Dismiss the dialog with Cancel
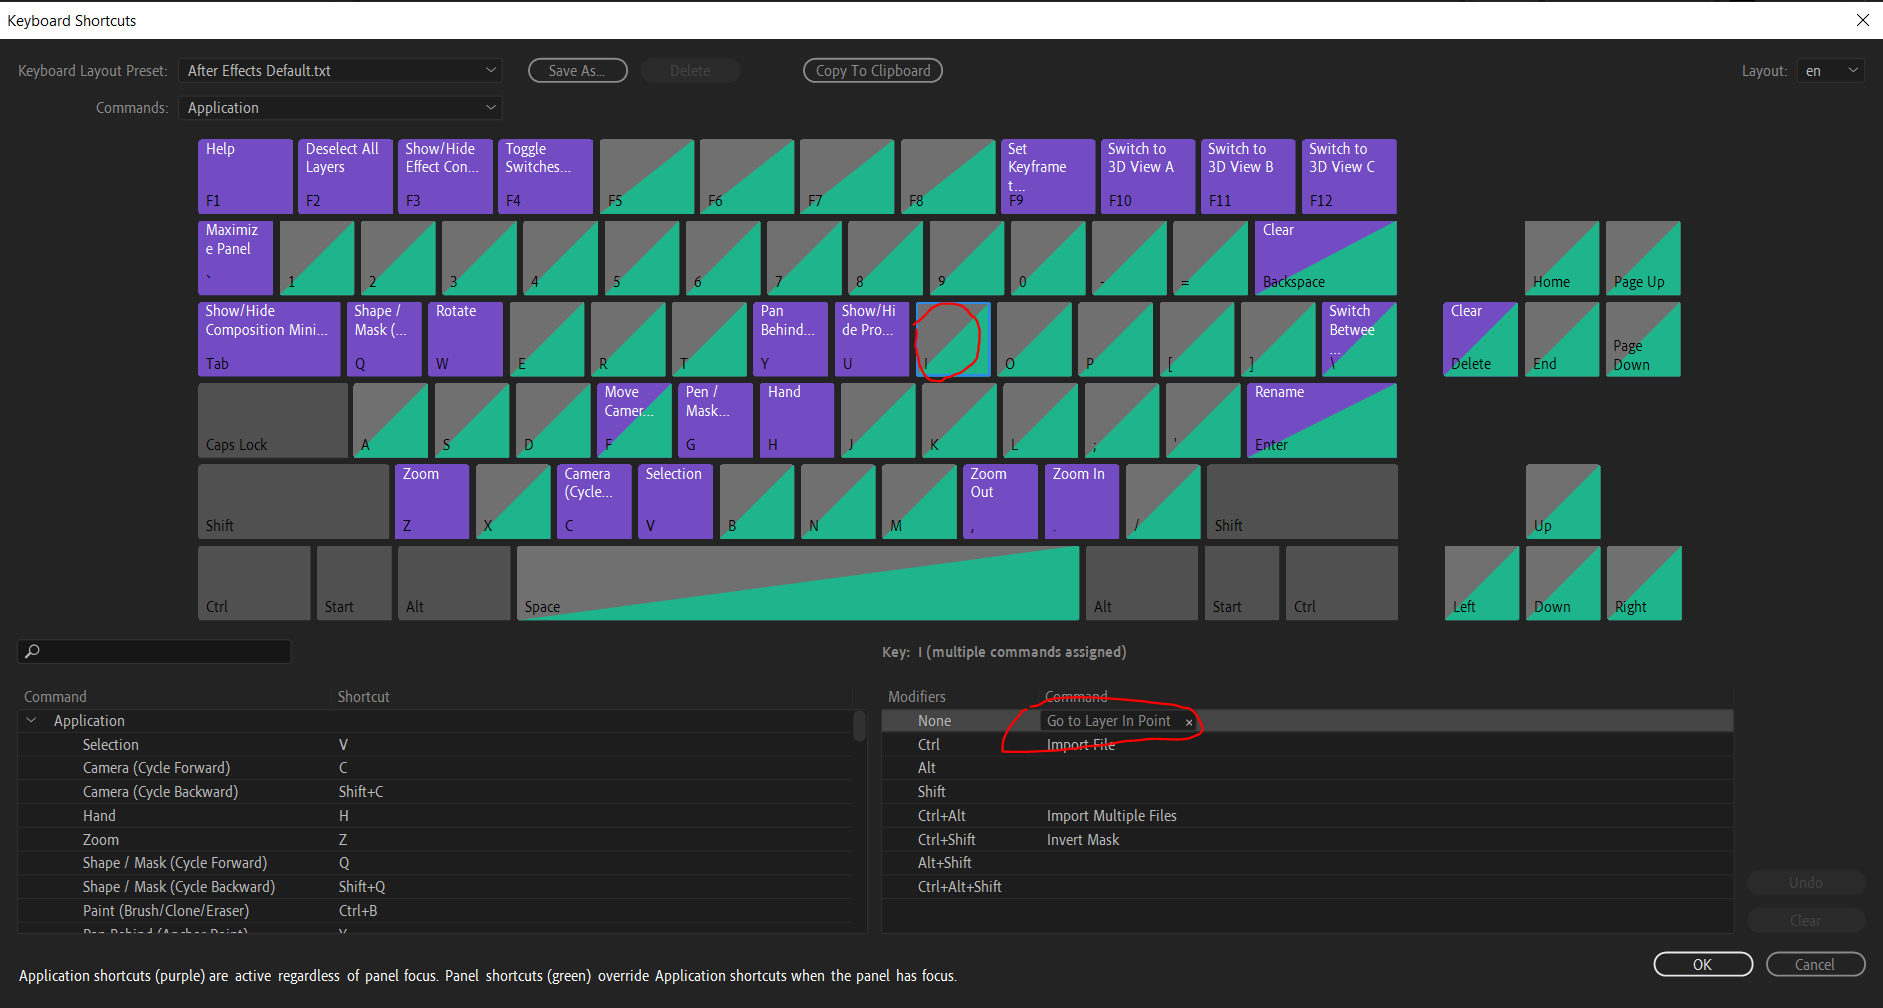The image size is (1883, 1008). (x=1815, y=965)
